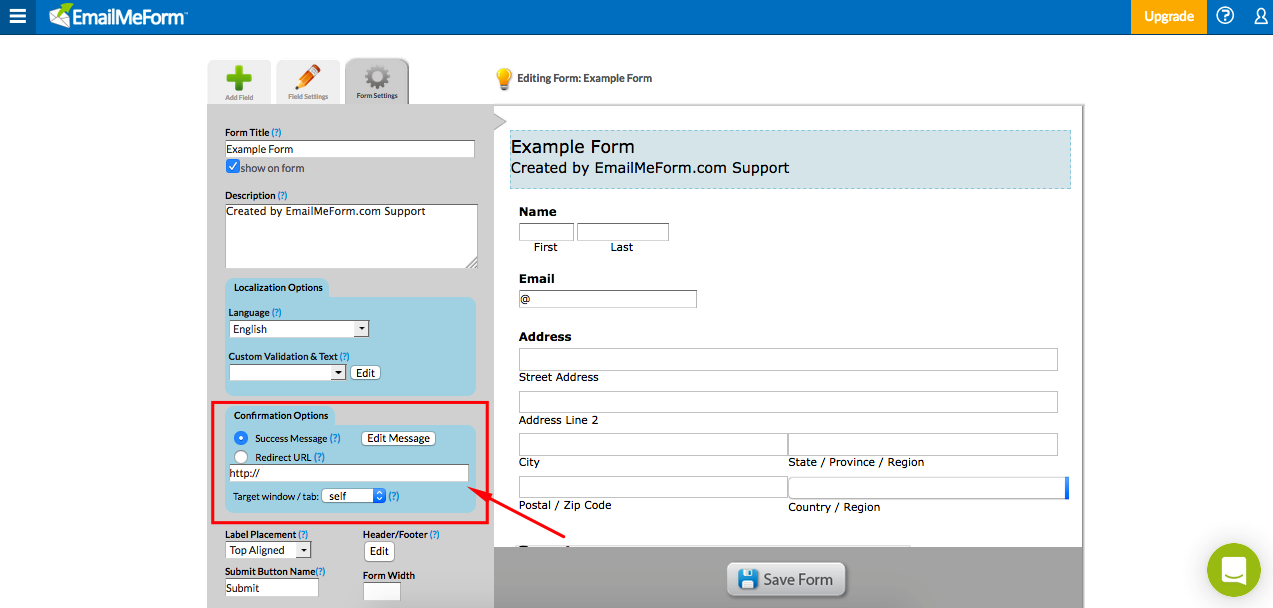1273x608 pixels.
Task: Open the Language dropdown
Action: tap(299, 329)
